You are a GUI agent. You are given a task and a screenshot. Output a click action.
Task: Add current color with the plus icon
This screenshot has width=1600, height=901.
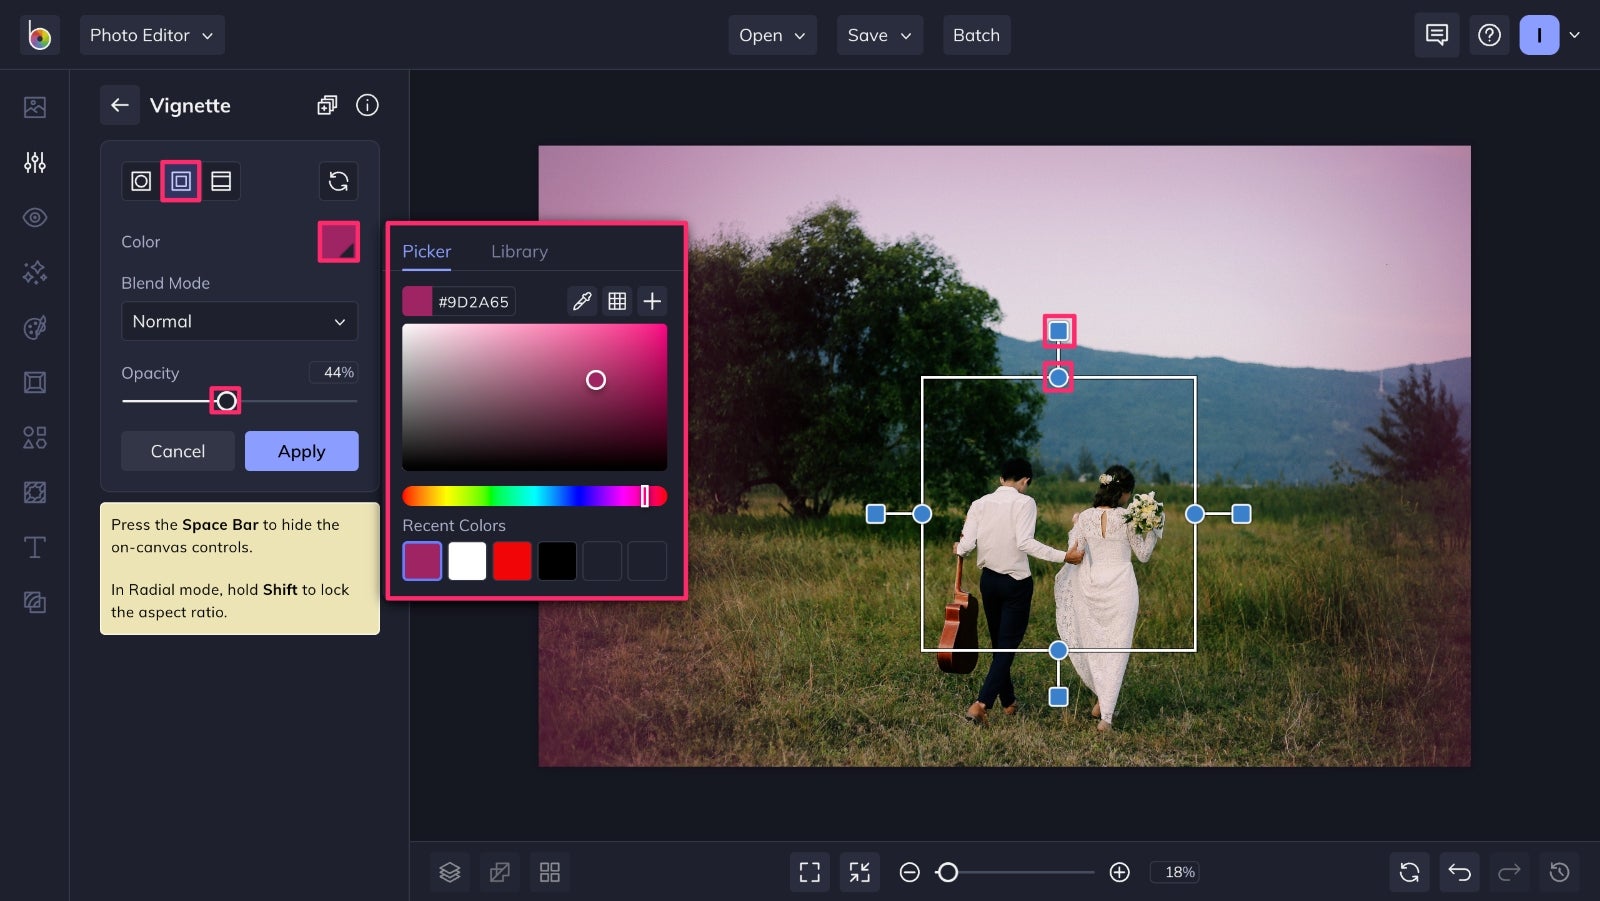pos(652,300)
